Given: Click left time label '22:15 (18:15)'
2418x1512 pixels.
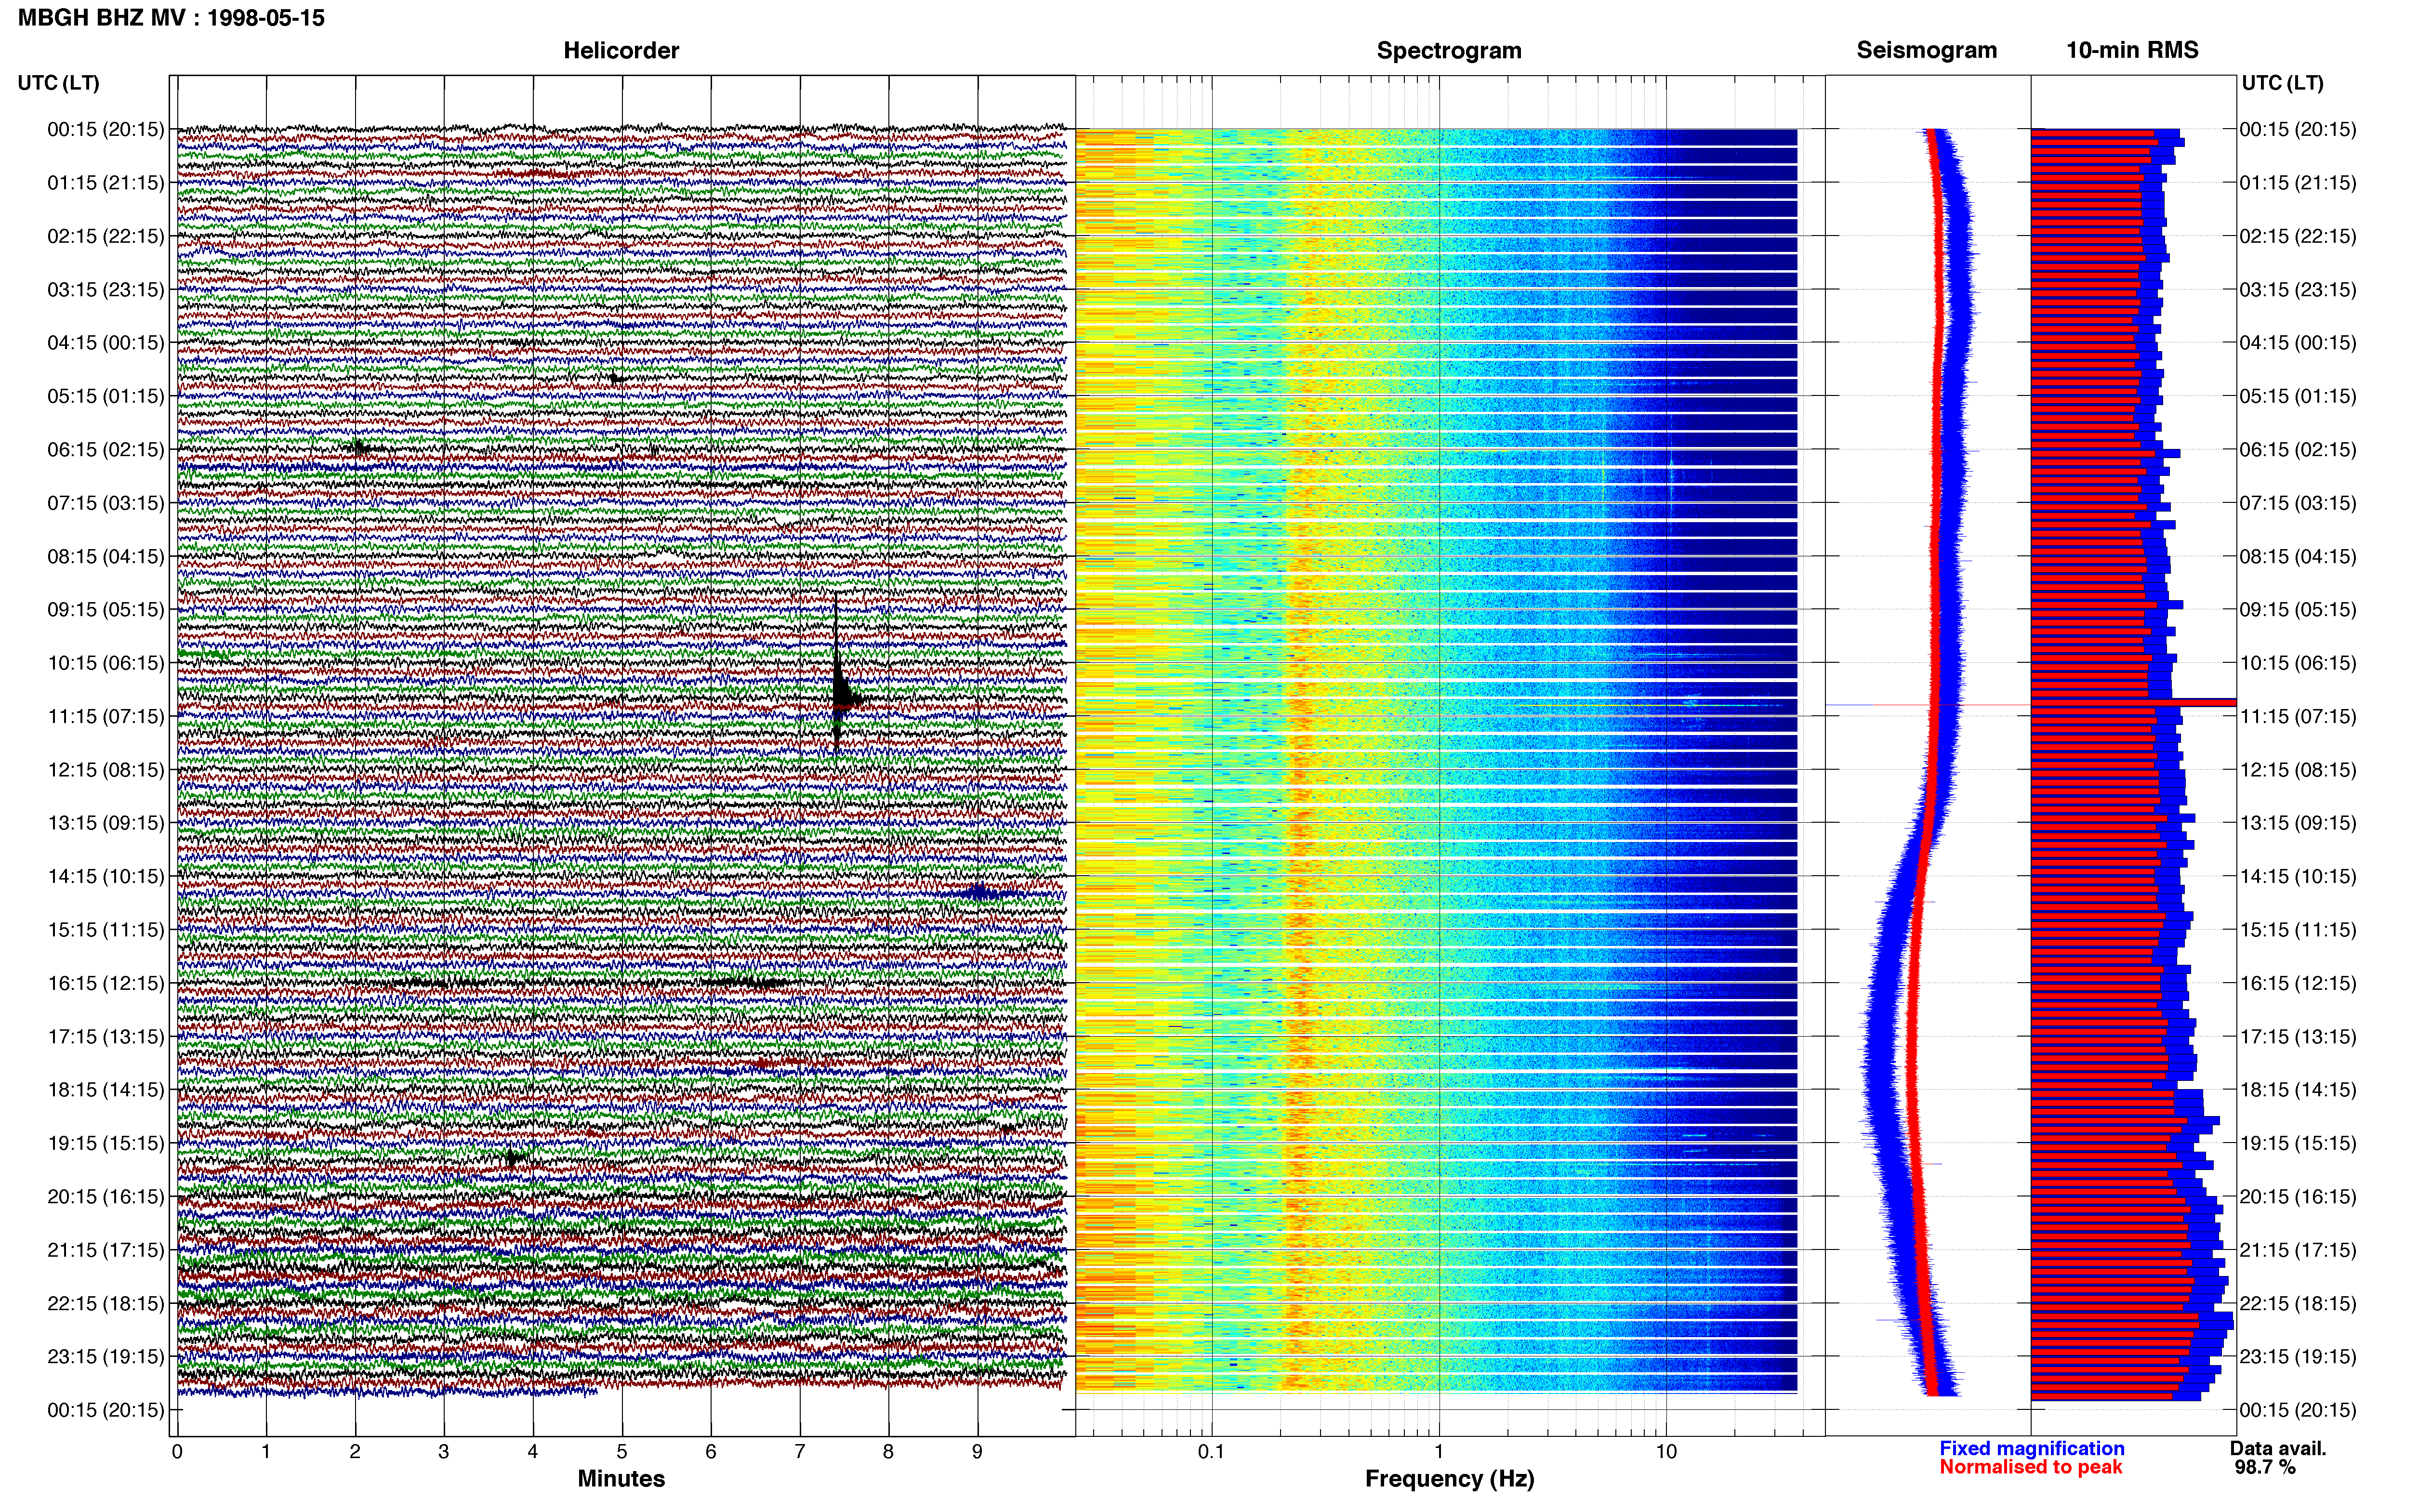Looking at the screenshot, I should click(x=106, y=1303).
